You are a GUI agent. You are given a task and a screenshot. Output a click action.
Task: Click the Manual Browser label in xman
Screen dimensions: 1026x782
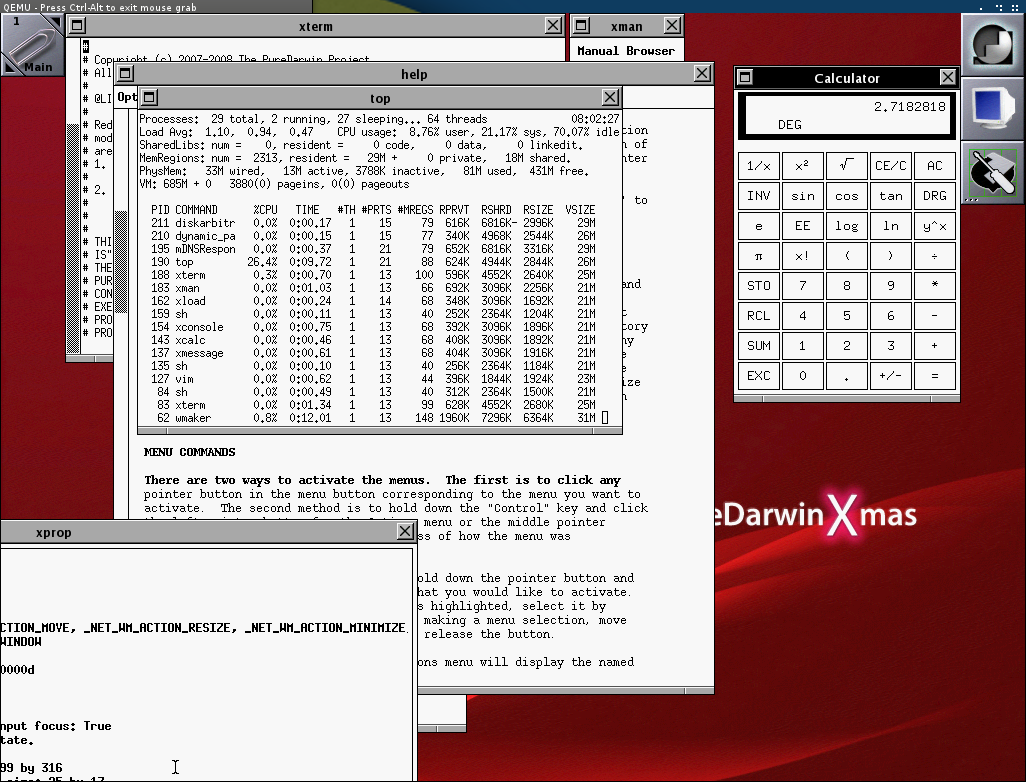pyautogui.click(x=626, y=51)
